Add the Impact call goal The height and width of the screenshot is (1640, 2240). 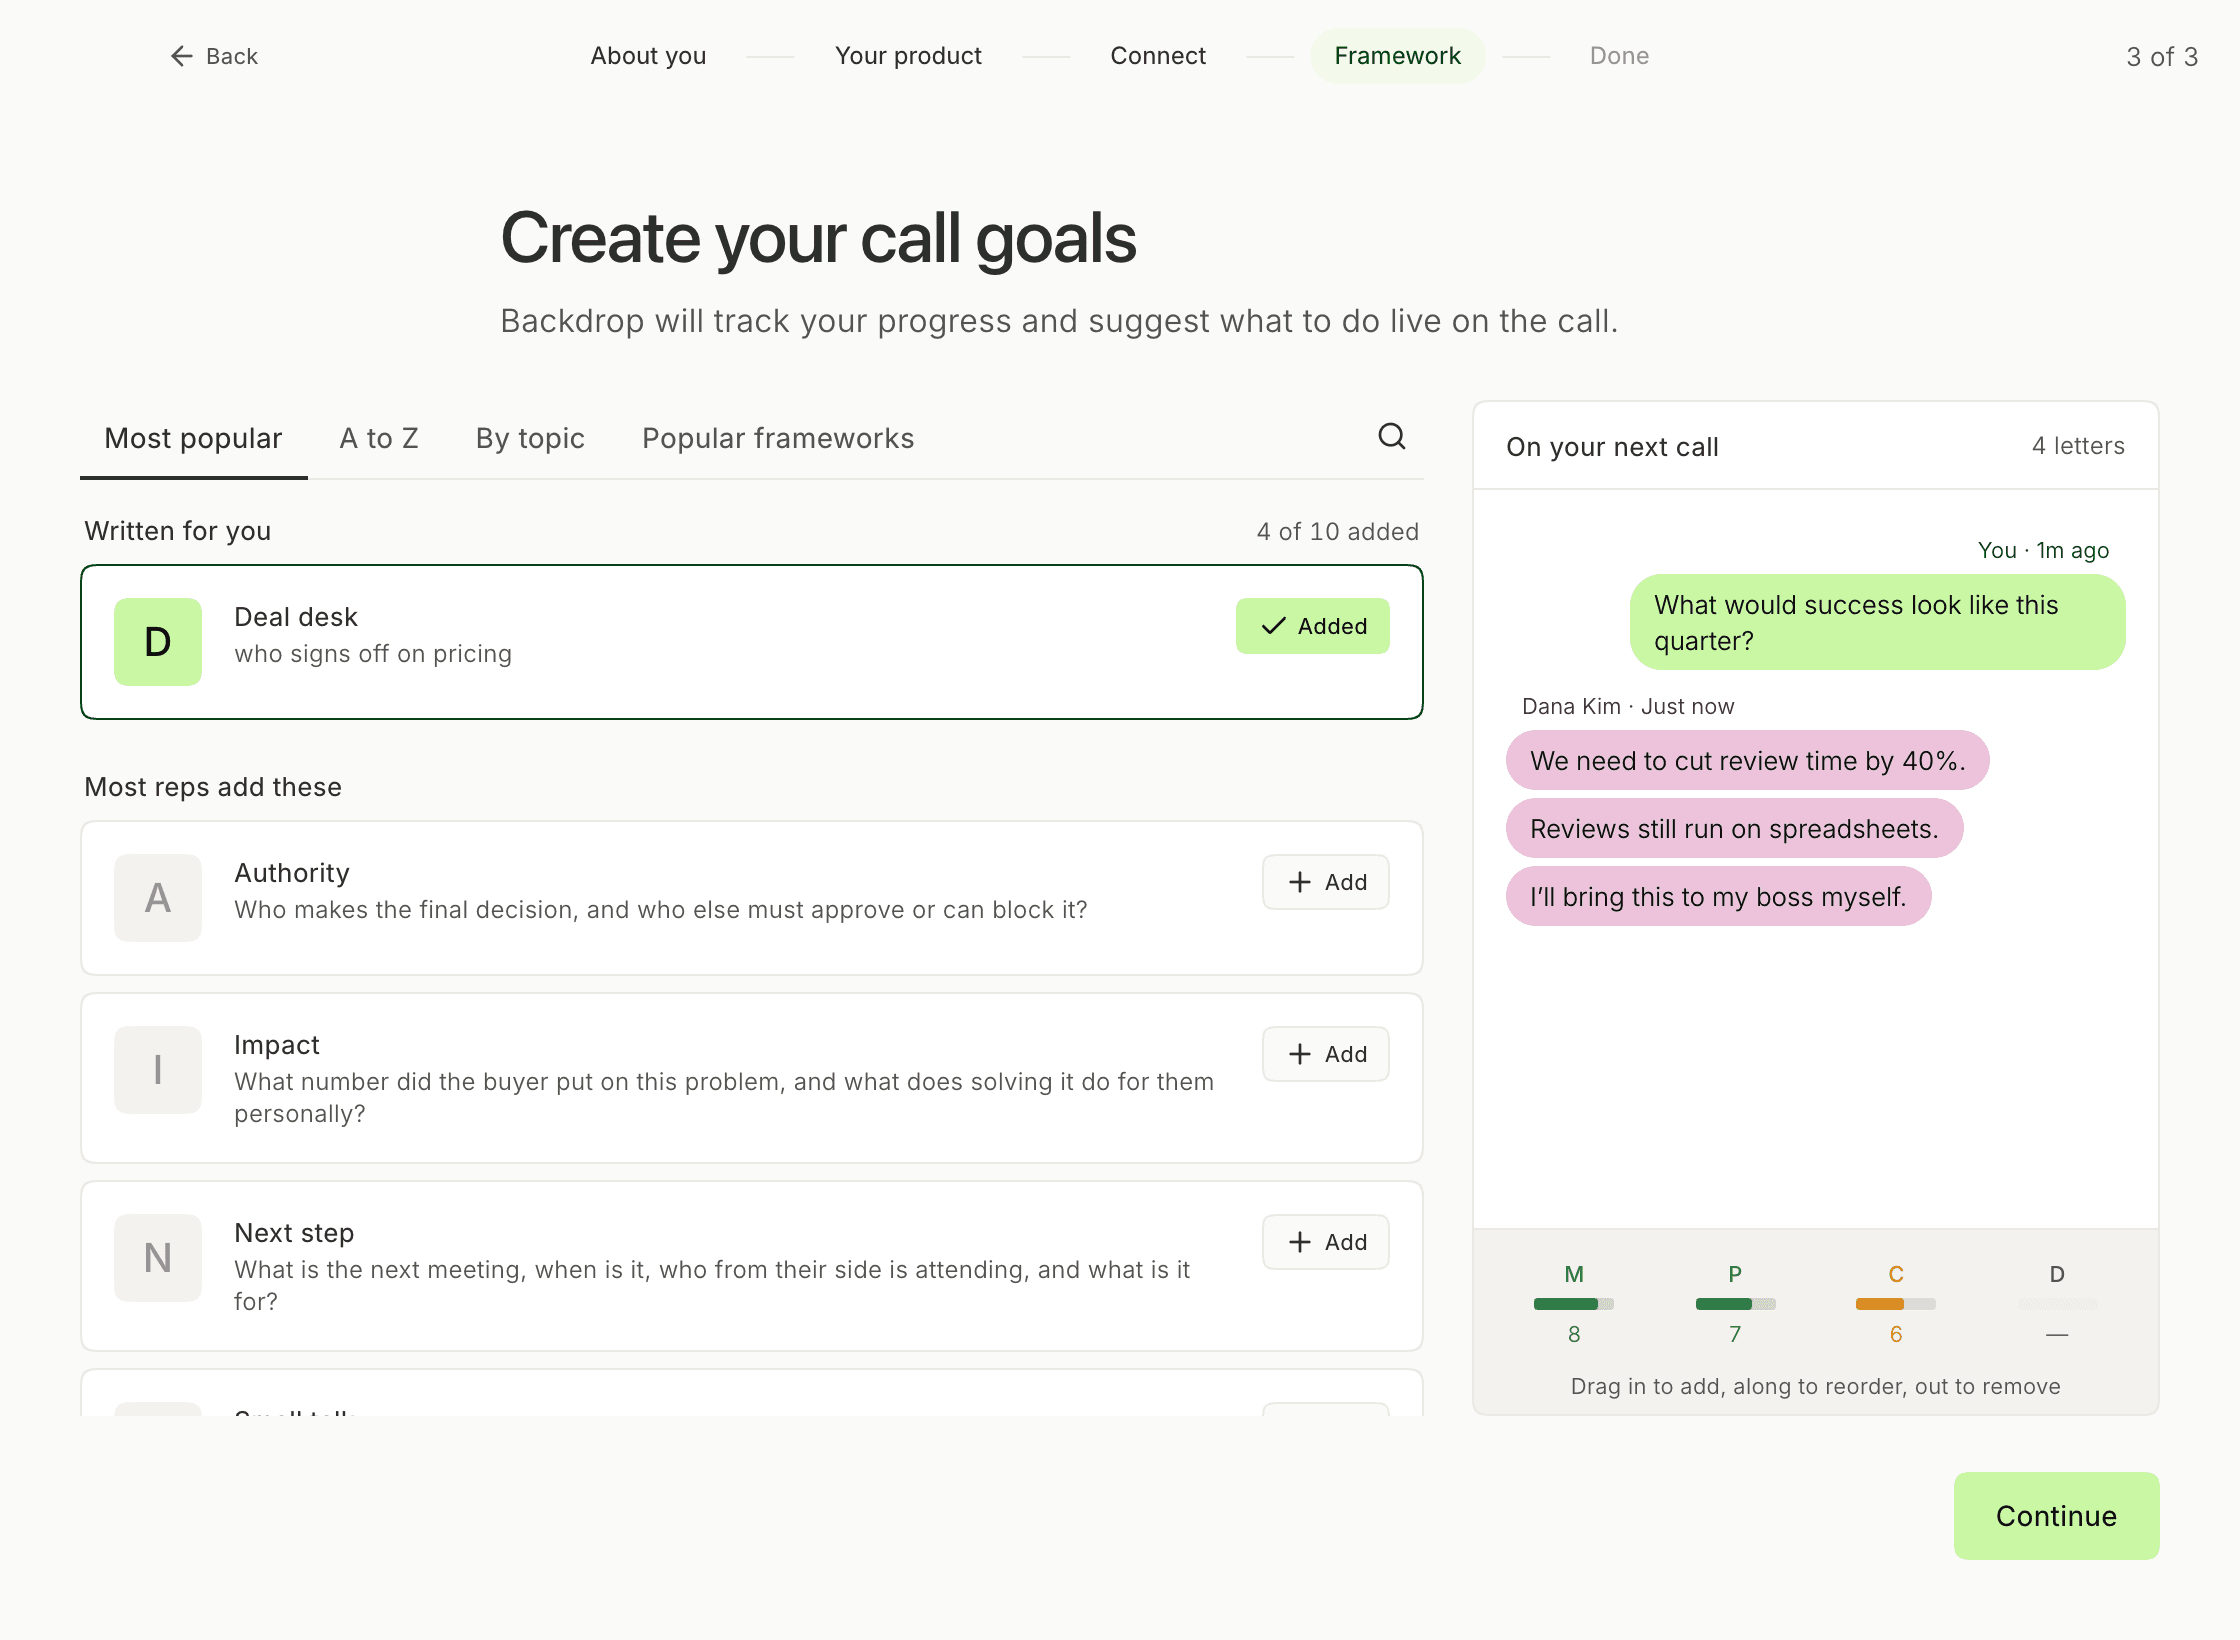point(1326,1054)
